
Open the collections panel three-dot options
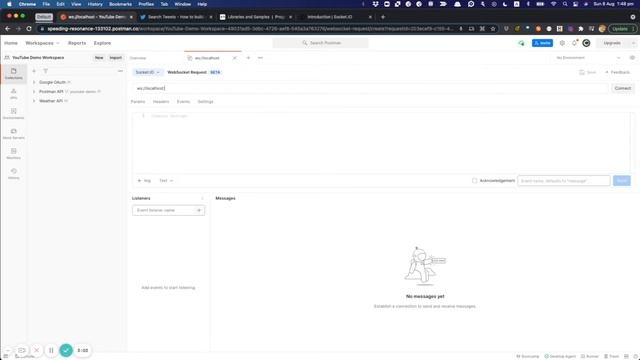[120, 71]
